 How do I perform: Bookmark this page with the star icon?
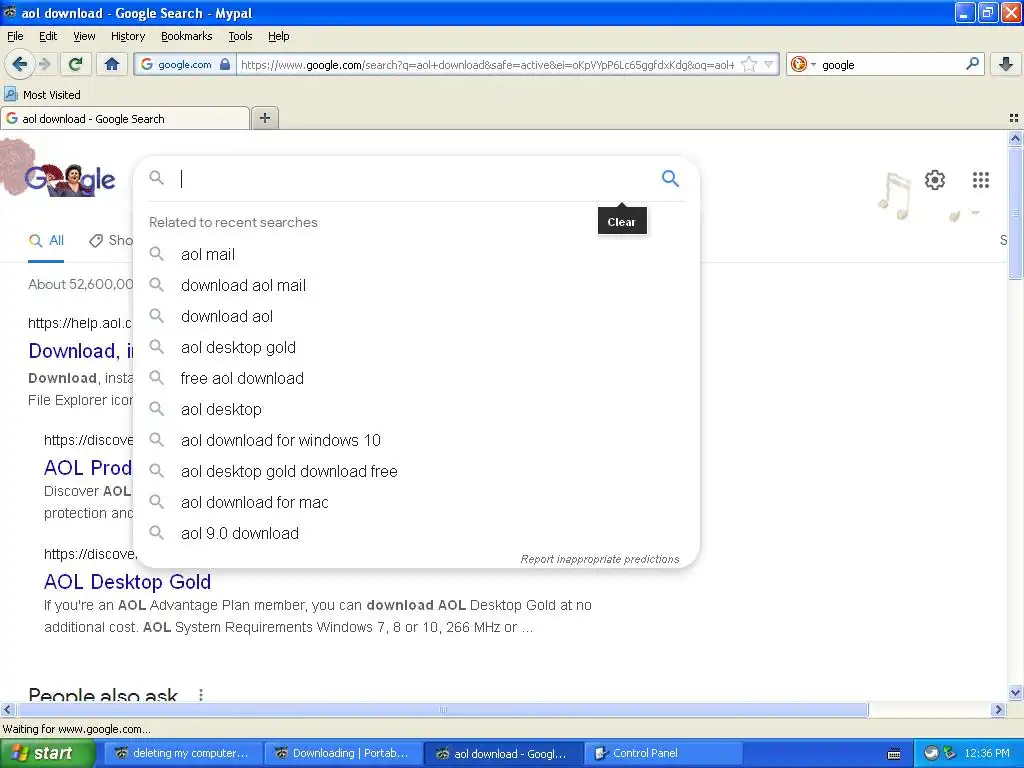click(x=749, y=64)
